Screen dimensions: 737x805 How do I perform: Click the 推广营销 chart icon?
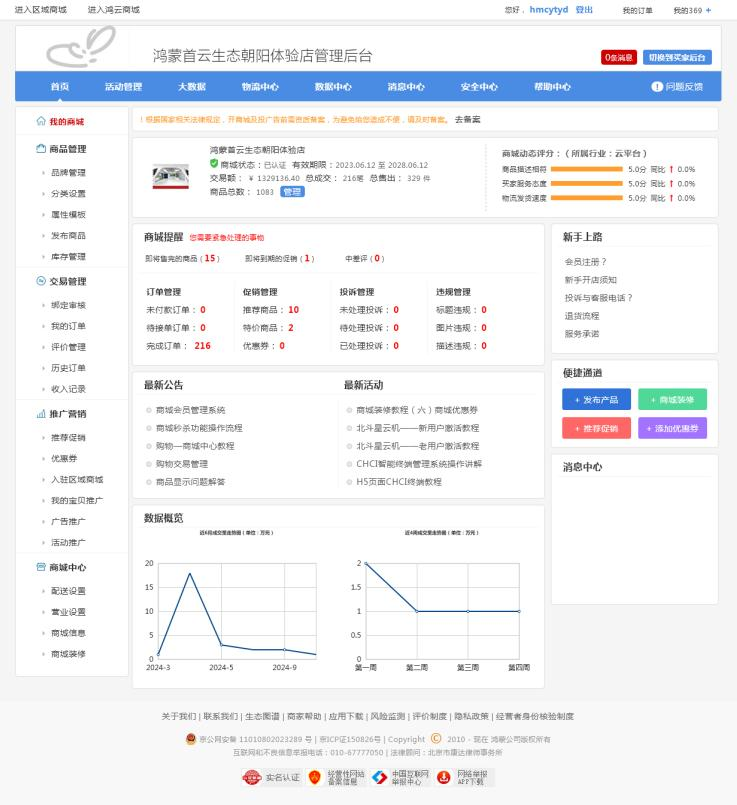[x=41, y=413]
